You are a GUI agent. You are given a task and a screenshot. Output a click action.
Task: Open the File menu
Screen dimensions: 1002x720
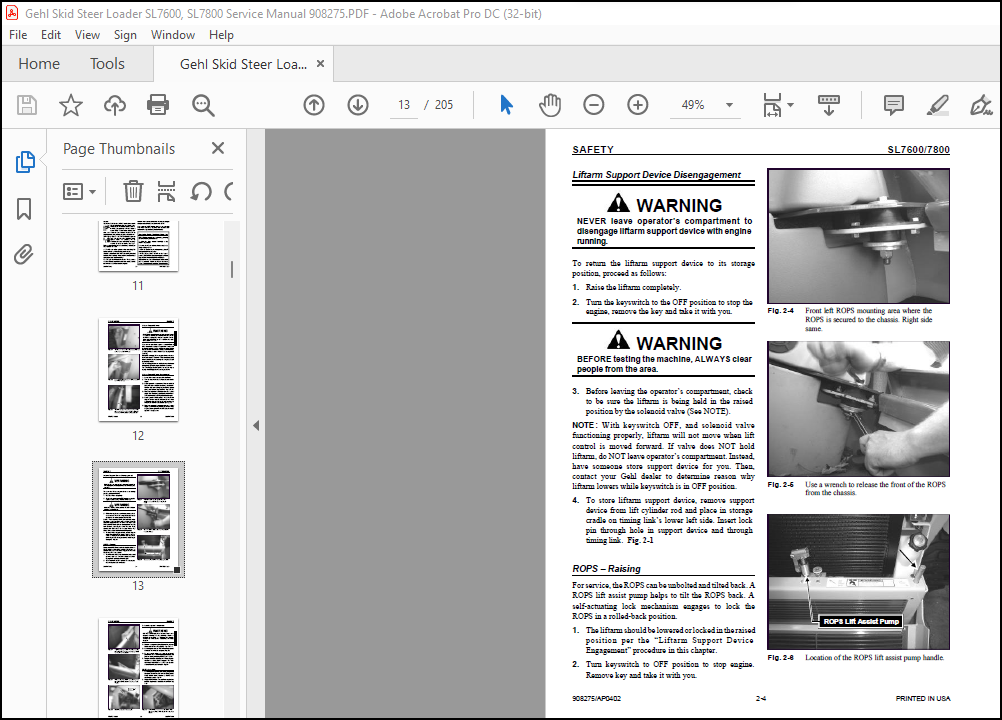pyautogui.click(x=18, y=34)
